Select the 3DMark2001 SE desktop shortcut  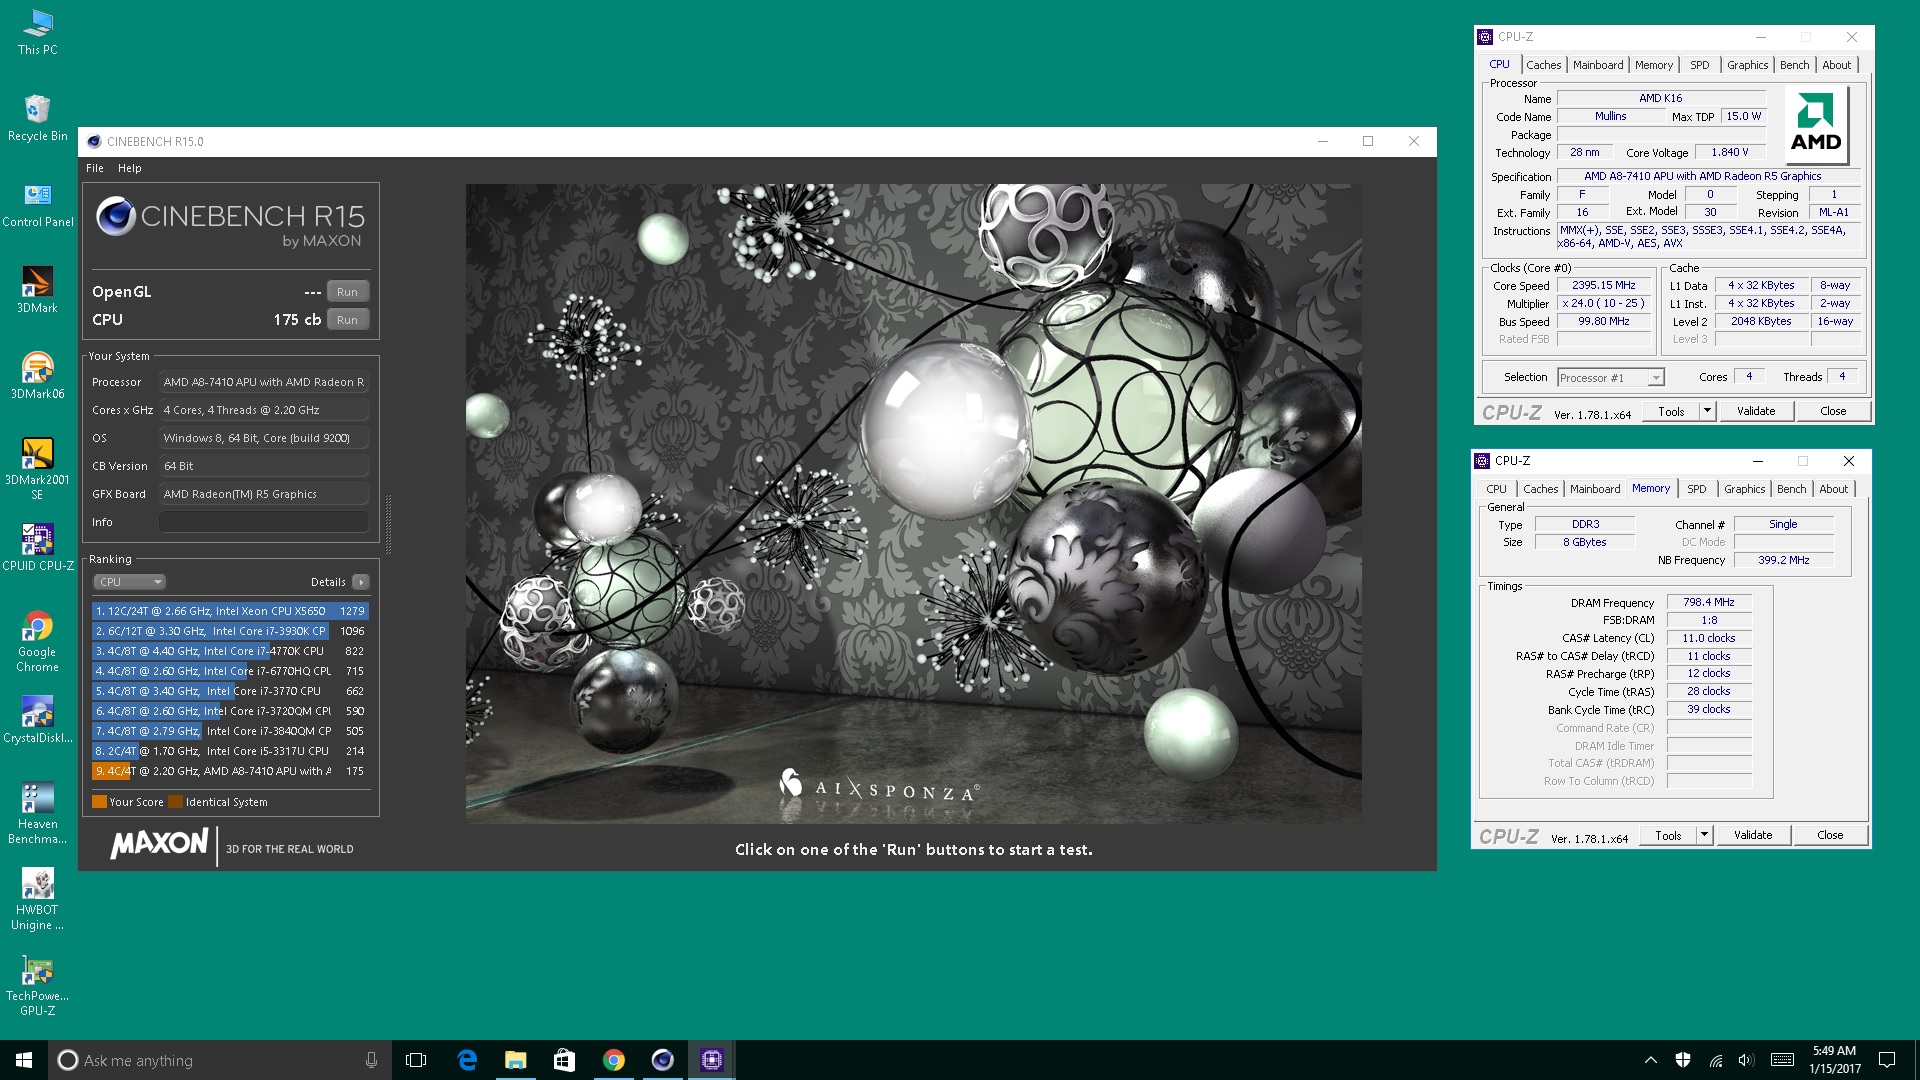[38, 469]
